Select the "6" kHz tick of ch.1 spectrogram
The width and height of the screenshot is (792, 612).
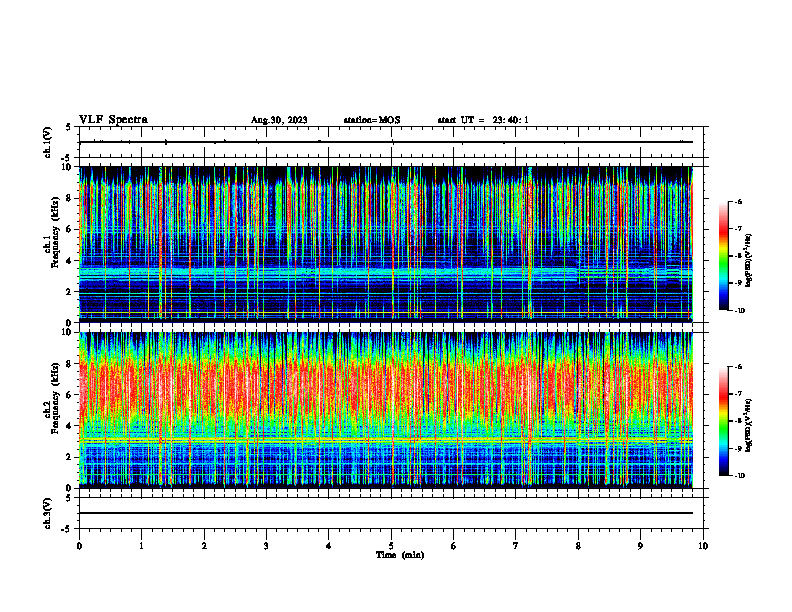(x=70, y=229)
